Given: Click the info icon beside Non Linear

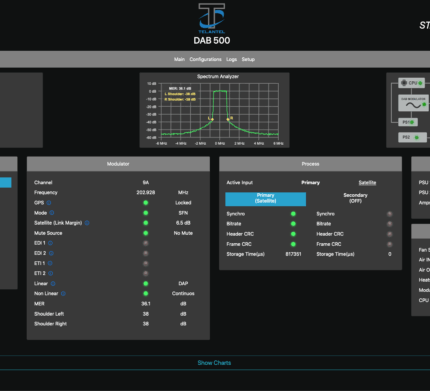Looking at the screenshot, I should pyautogui.click(x=63, y=293).
